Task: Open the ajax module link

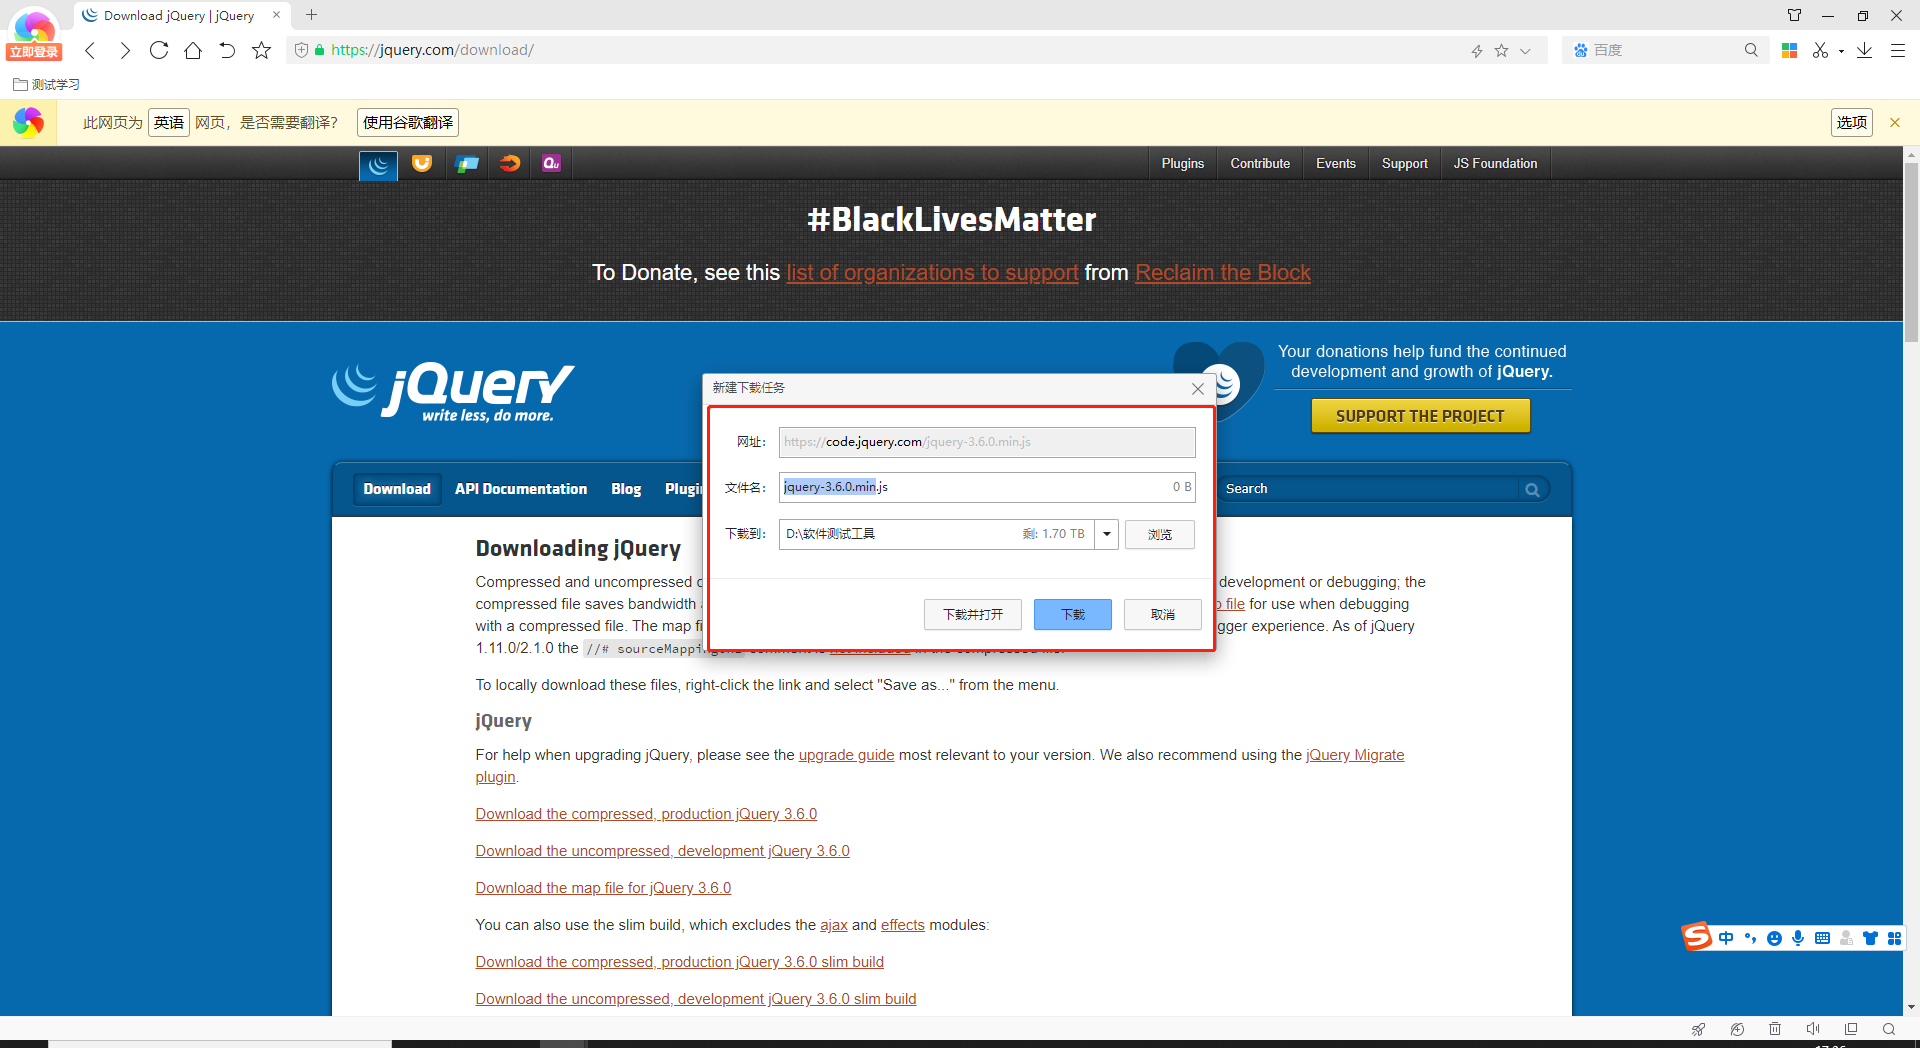Action: [834, 925]
